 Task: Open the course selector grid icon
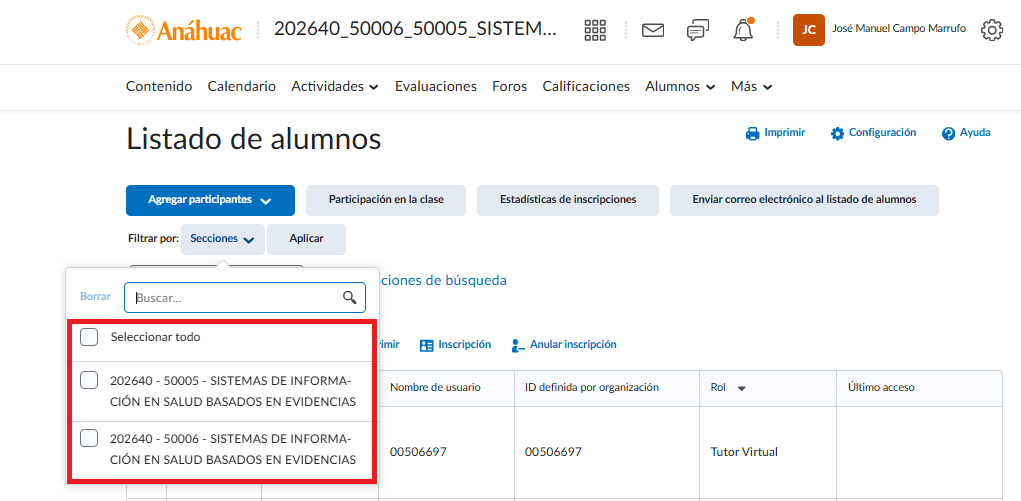click(595, 30)
